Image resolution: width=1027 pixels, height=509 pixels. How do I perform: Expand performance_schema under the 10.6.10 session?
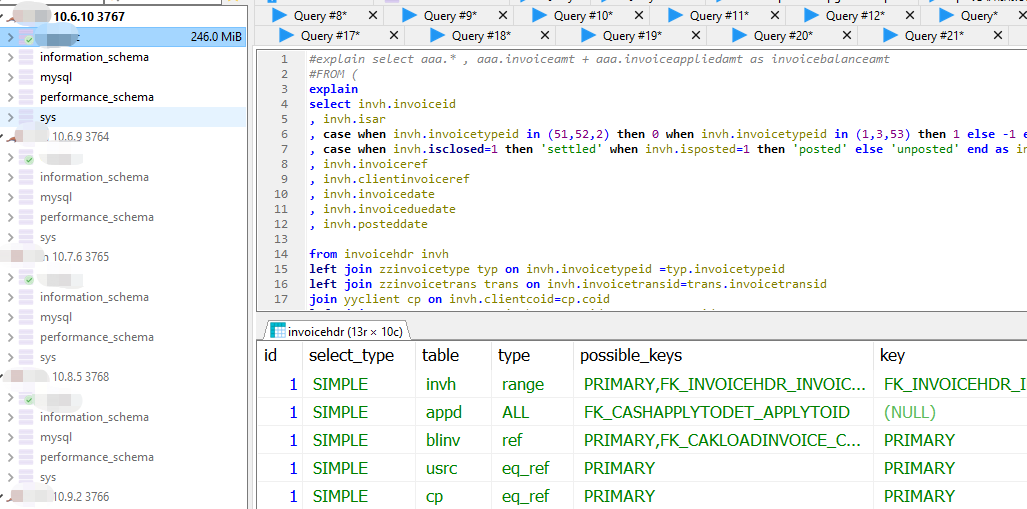pyautogui.click(x=10, y=97)
